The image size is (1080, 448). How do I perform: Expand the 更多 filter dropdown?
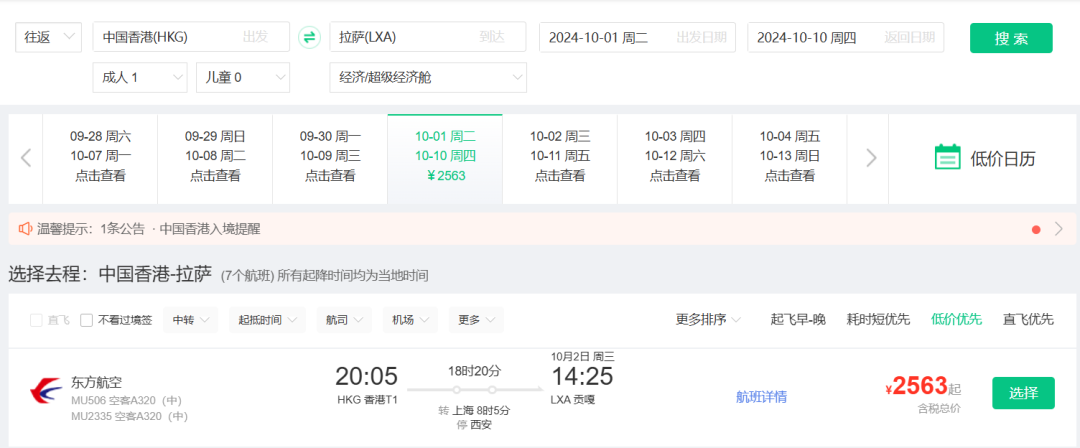tap(477, 320)
